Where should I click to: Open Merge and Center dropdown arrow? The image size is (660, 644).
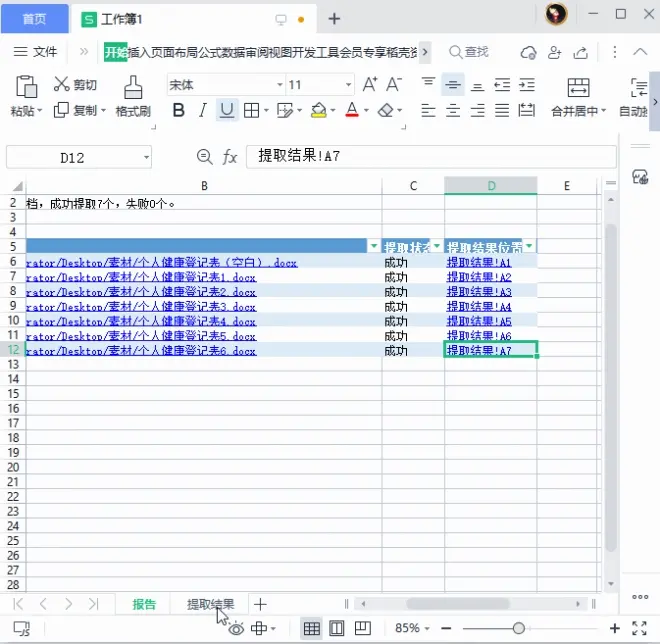[x=603, y=111]
